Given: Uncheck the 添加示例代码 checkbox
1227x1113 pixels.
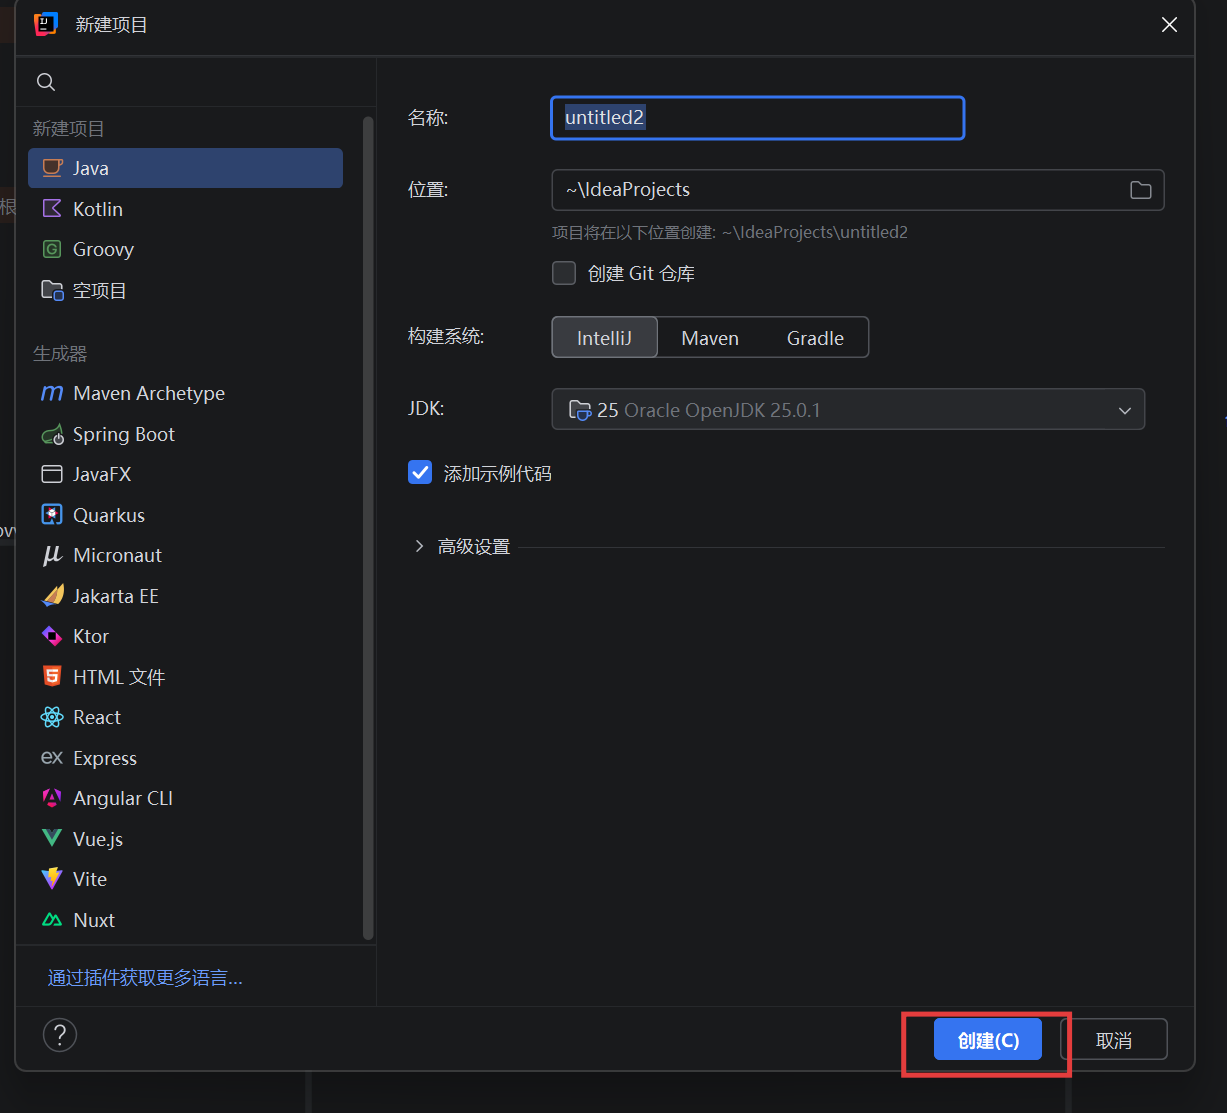Looking at the screenshot, I should pos(420,473).
